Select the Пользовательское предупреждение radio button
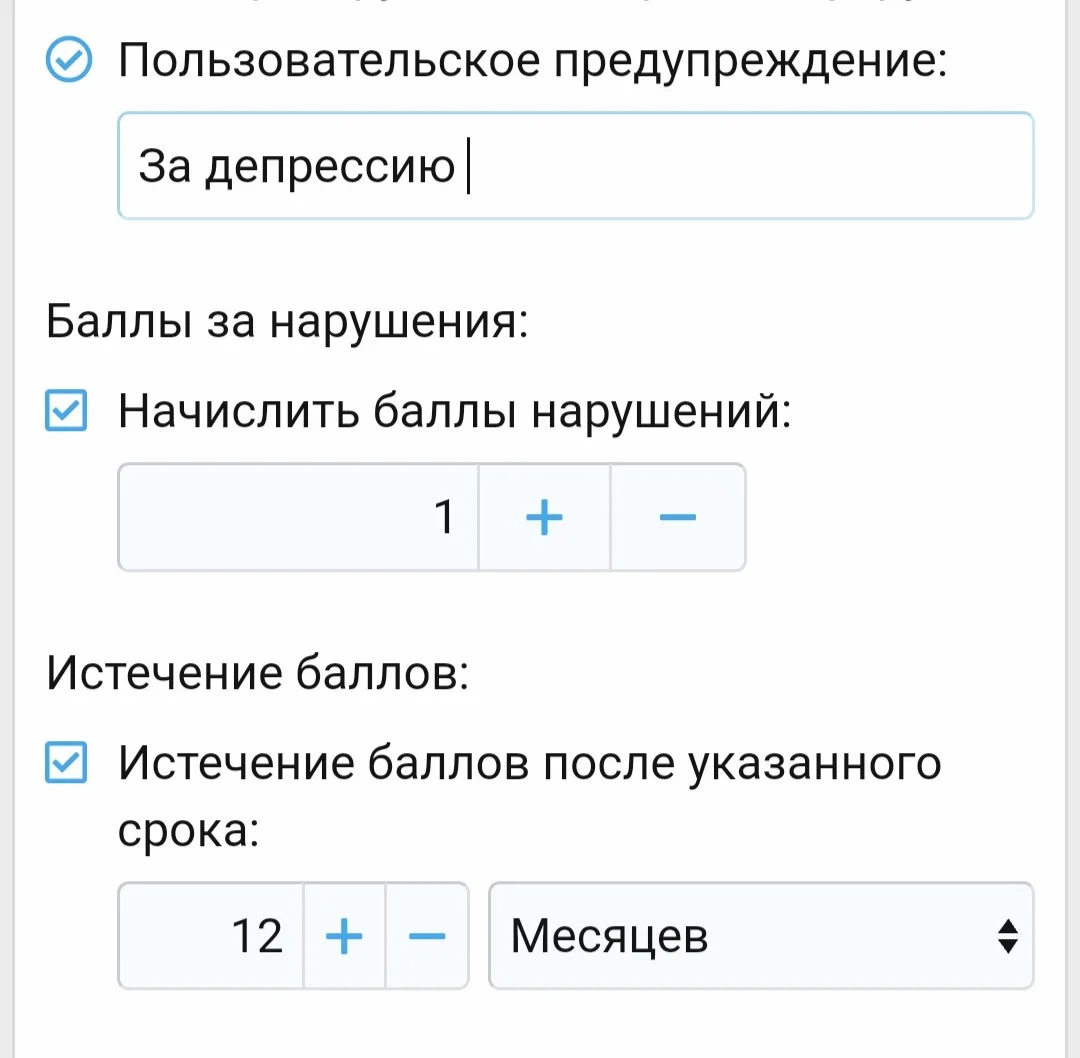This screenshot has height=1058, width=1080. [x=69, y=63]
